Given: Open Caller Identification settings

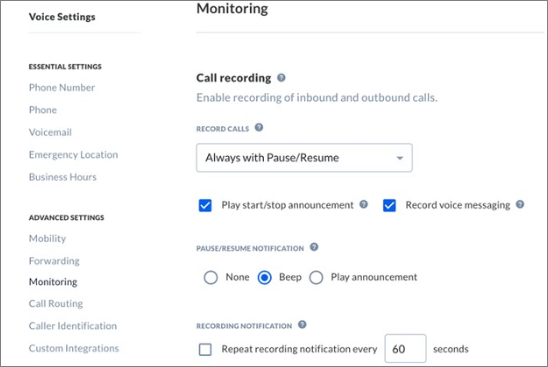Looking at the screenshot, I should click(73, 326).
